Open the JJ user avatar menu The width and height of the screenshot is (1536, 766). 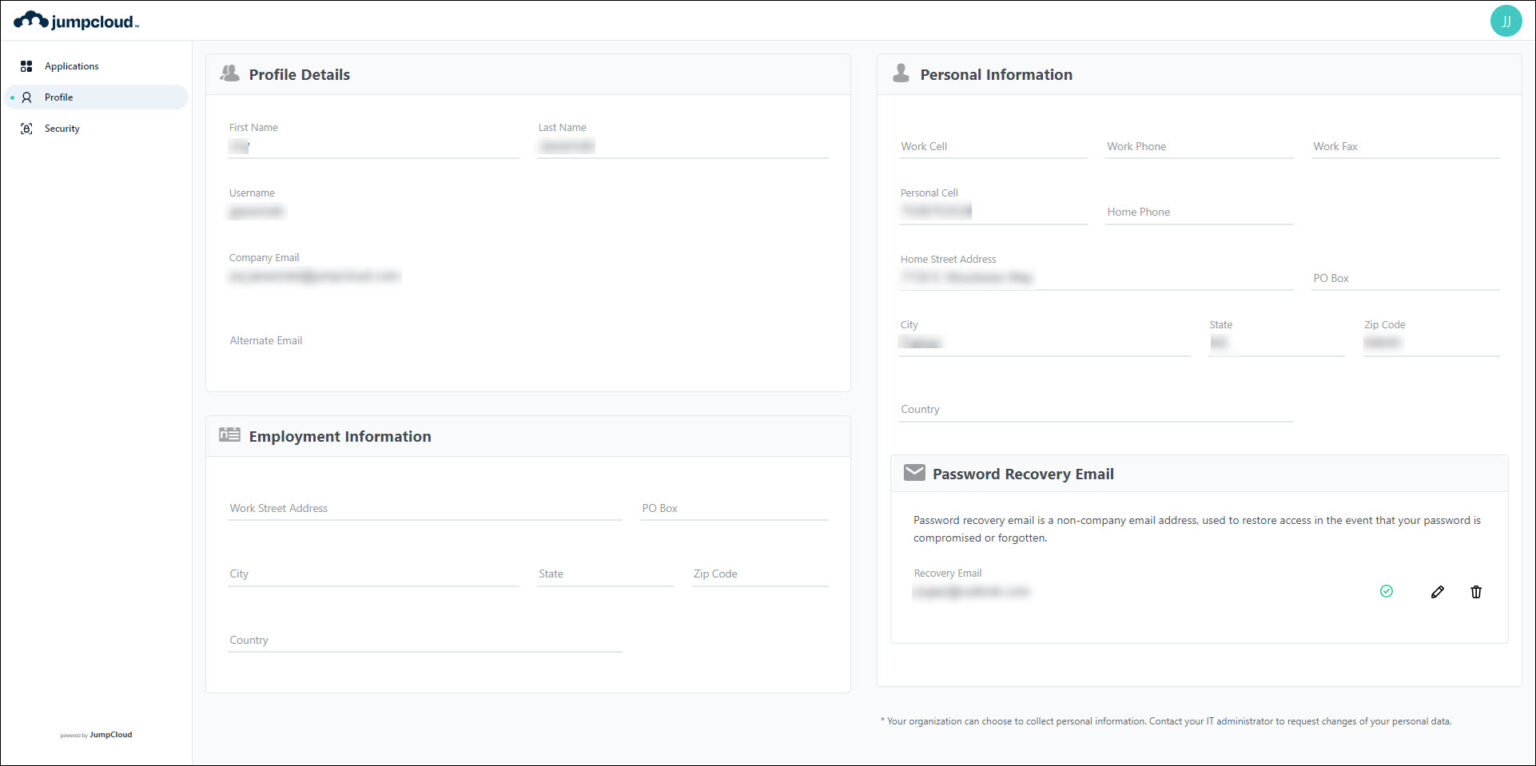click(x=1505, y=20)
